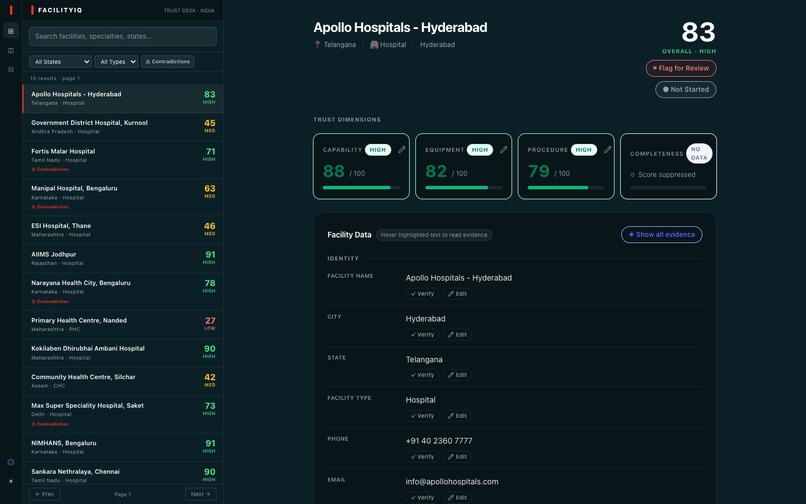Click the +91 40 2360 7777 phone value

439,441
